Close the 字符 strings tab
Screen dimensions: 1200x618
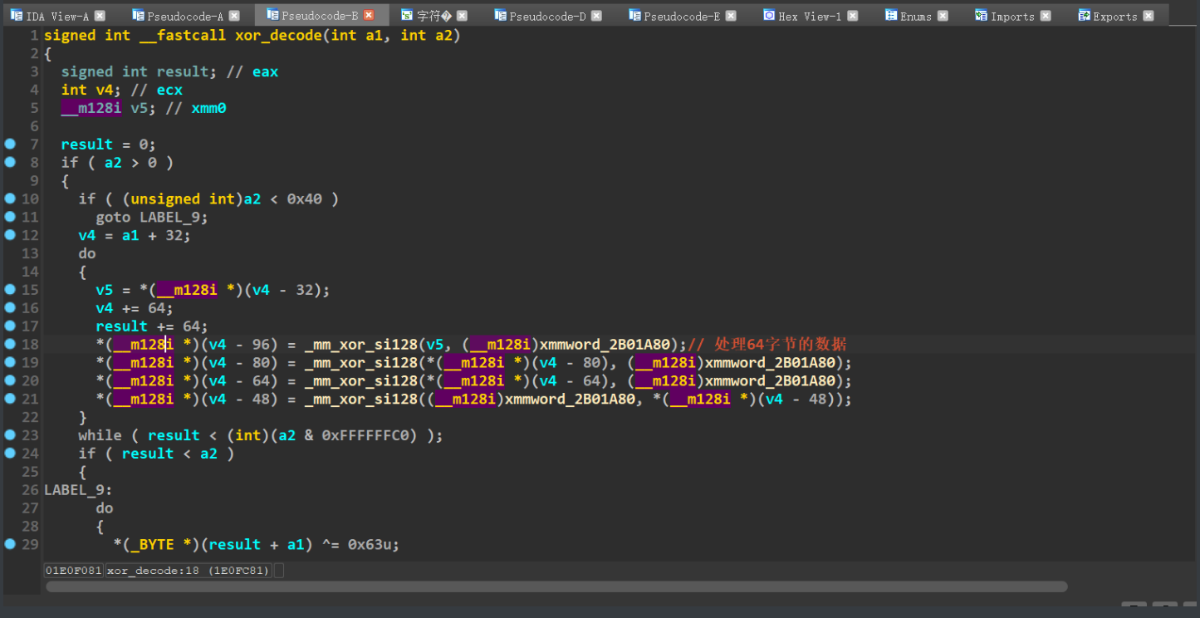click(x=462, y=16)
